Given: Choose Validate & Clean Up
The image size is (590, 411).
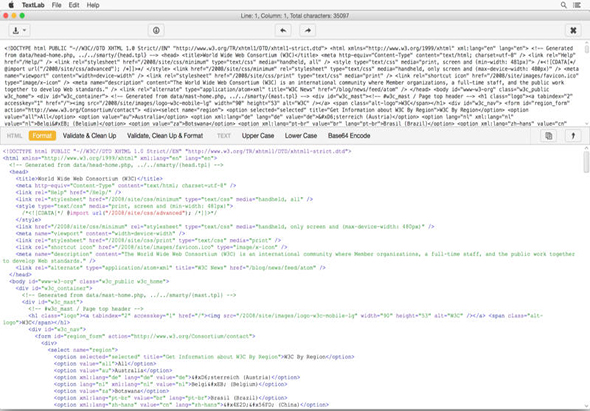Looking at the screenshot, I should (90, 136).
